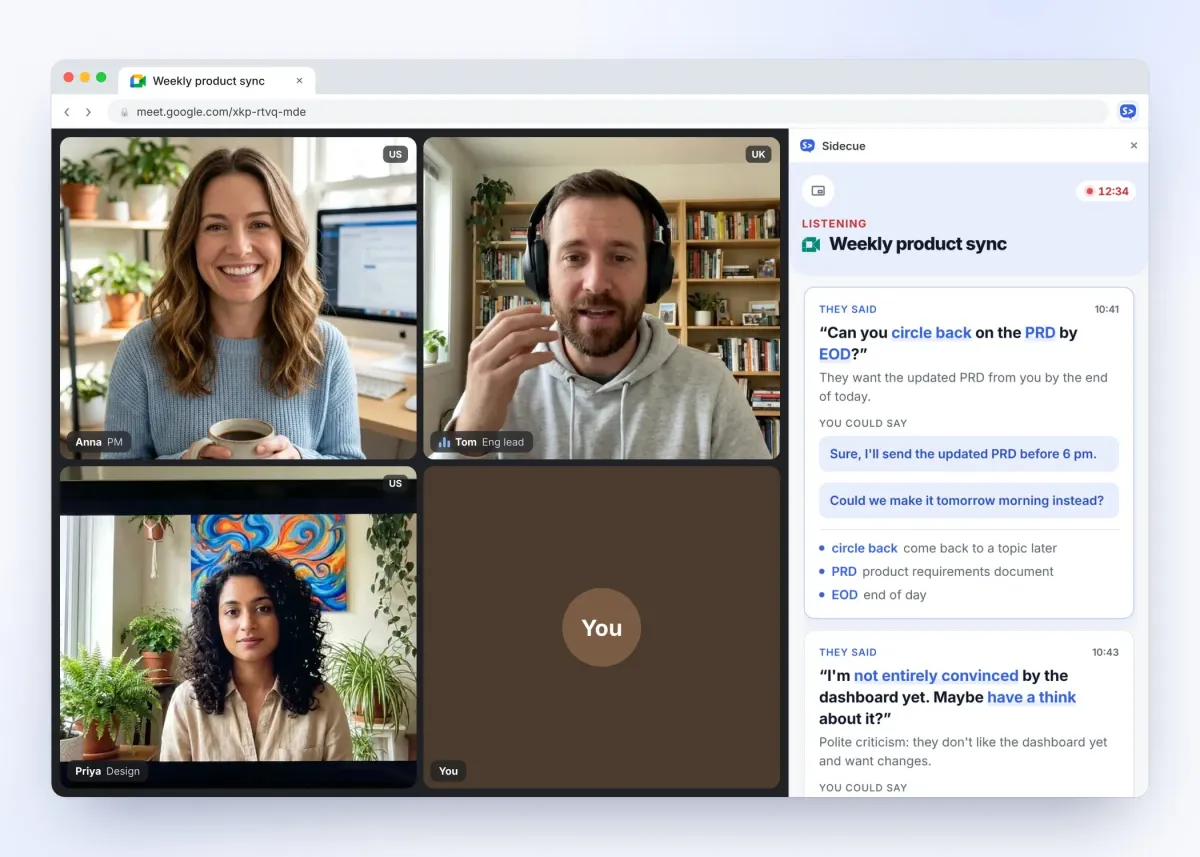Click the Priya Design name label
Screen dimensions: 1200x857
coord(108,771)
